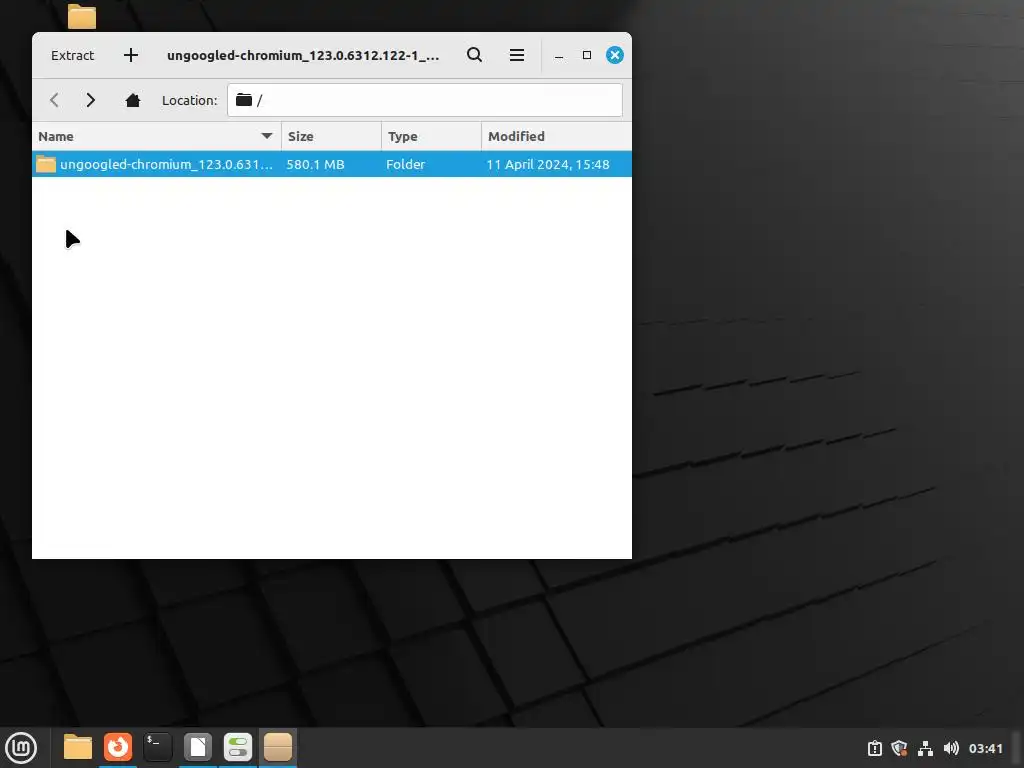Click the 03:41 clock
Viewport: 1024px width, 768px height.
(985, 748)
